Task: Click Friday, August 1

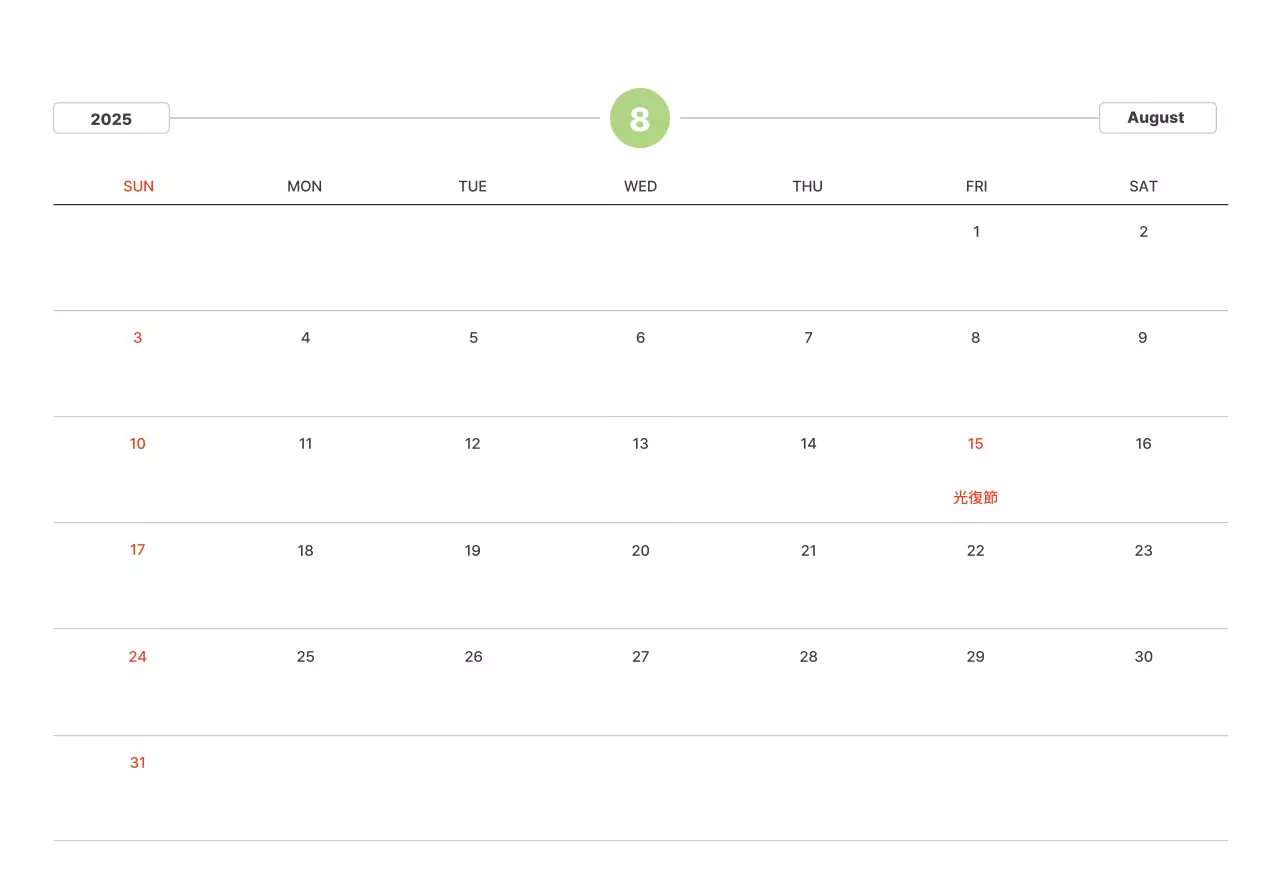Action: [x=976, y=232]
